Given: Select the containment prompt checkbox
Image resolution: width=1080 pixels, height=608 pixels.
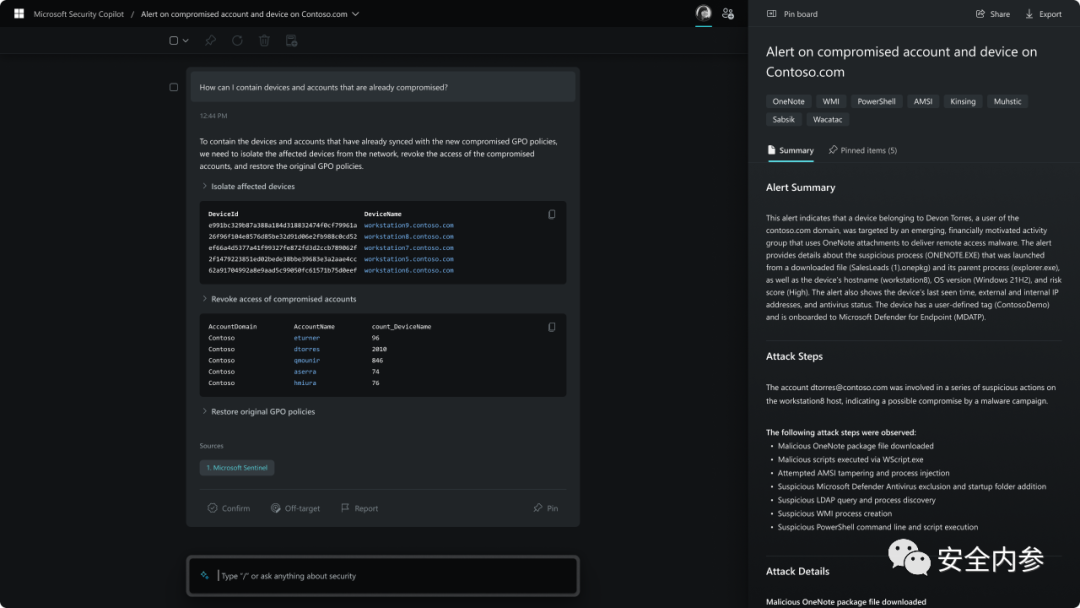Looking at the screenshot, I should (174, 87).
